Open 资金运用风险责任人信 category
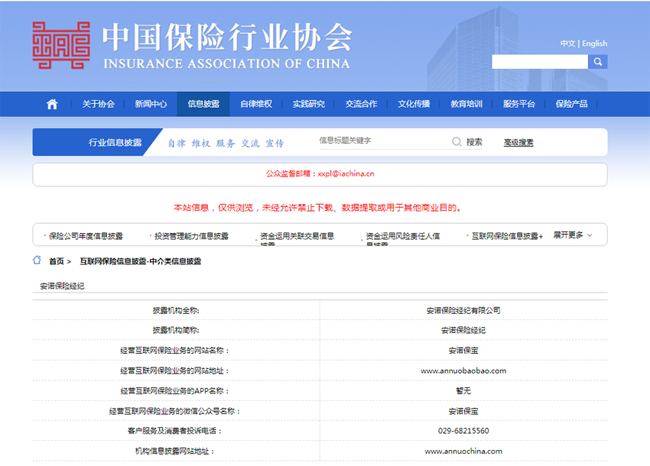The image size is (650, 466). pos(403,236)
